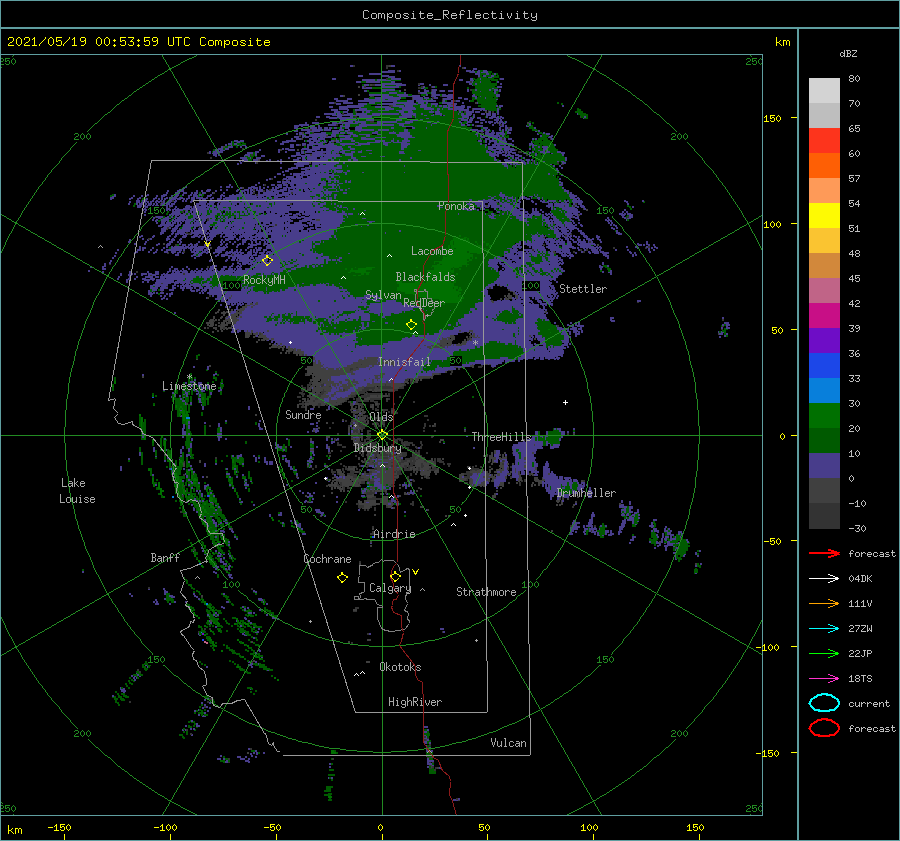Click the Calgary city label
Viewport: 900px width, 841px height.
pos(390,588)
